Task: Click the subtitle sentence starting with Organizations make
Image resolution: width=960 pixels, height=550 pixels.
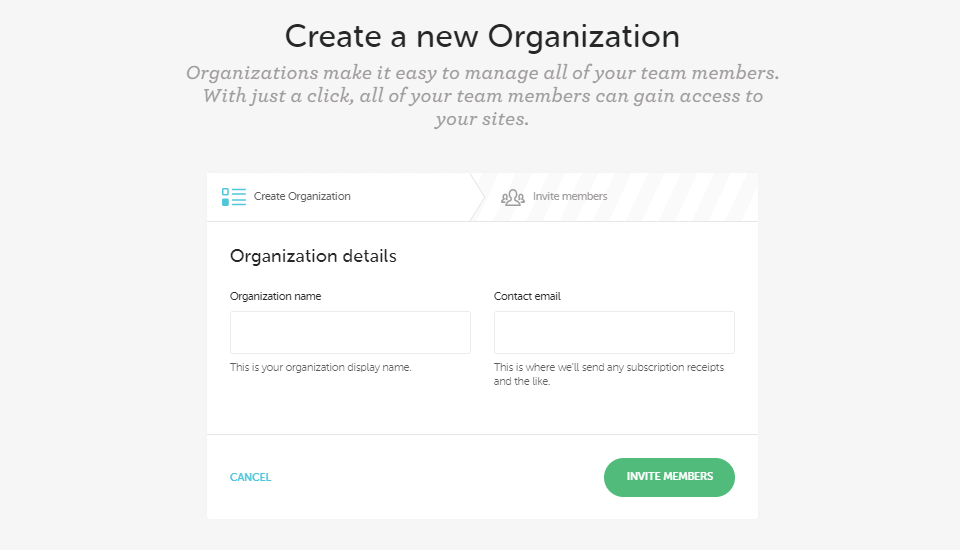Action: [x=482, y=74]
